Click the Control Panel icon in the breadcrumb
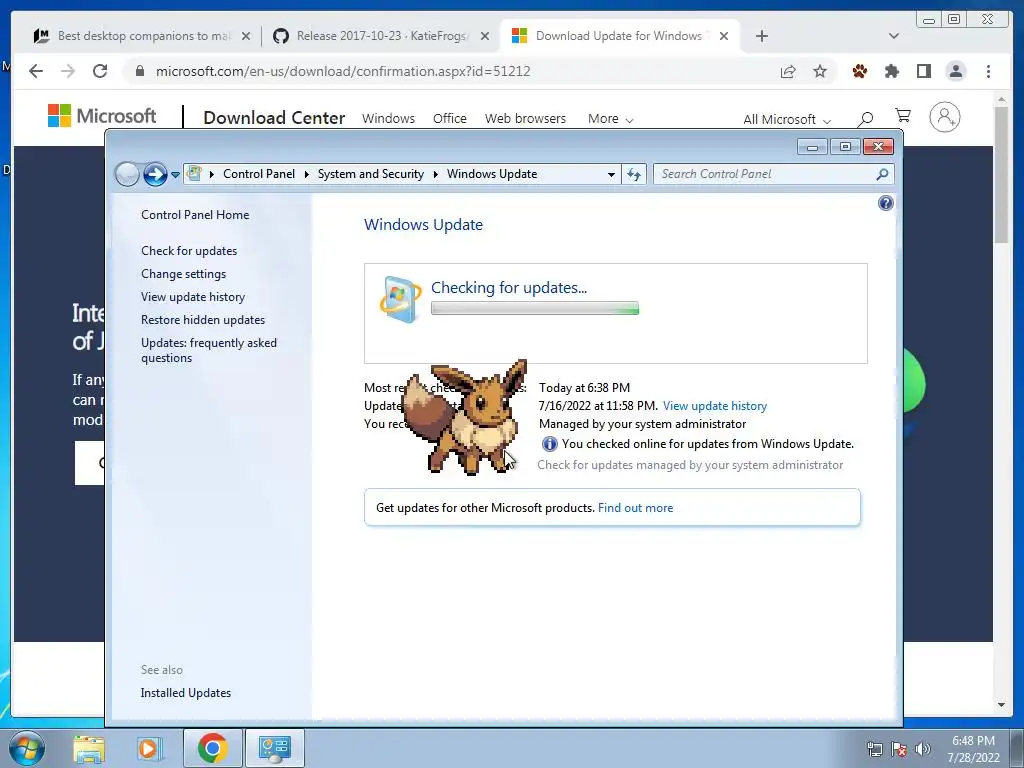The width and height of the screenshot is (1024, 768). pyautogui.click(x=194, y=174)
